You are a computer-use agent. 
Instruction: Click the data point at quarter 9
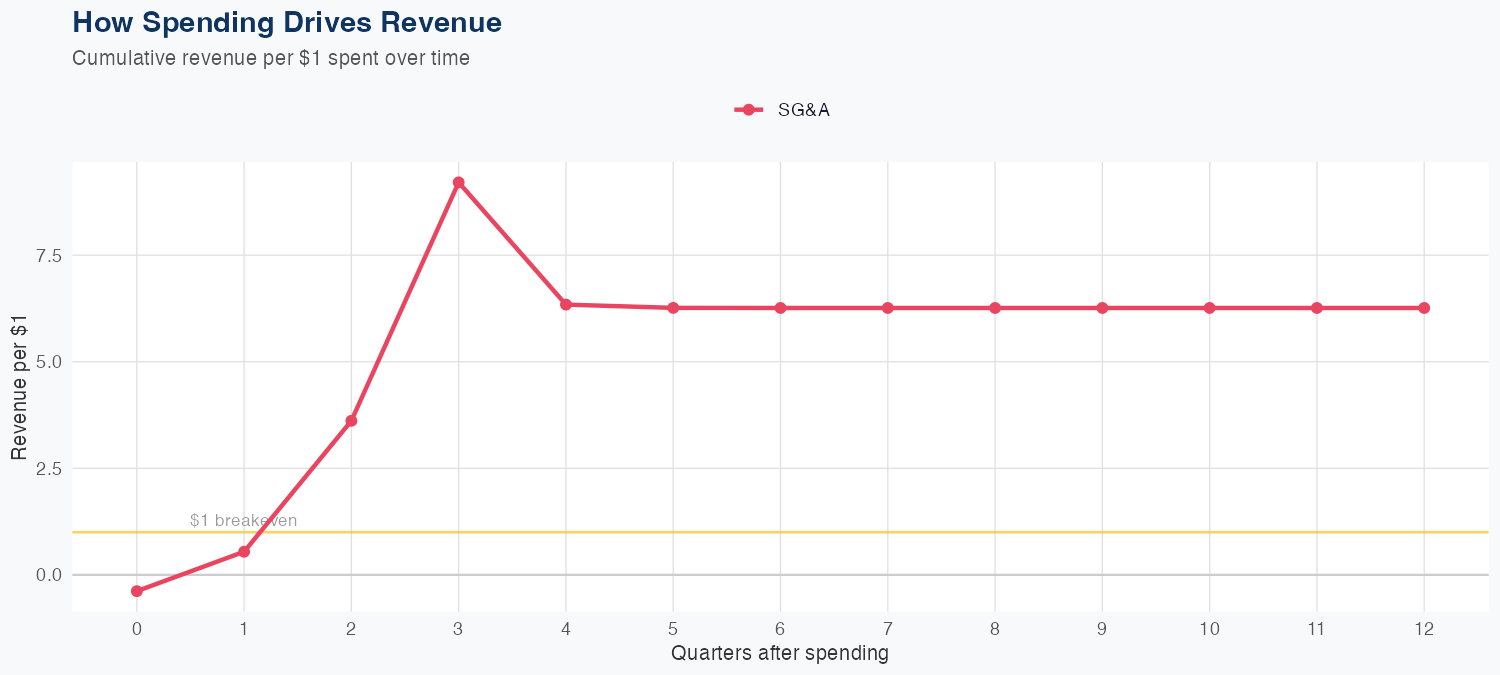[1102, 308]
